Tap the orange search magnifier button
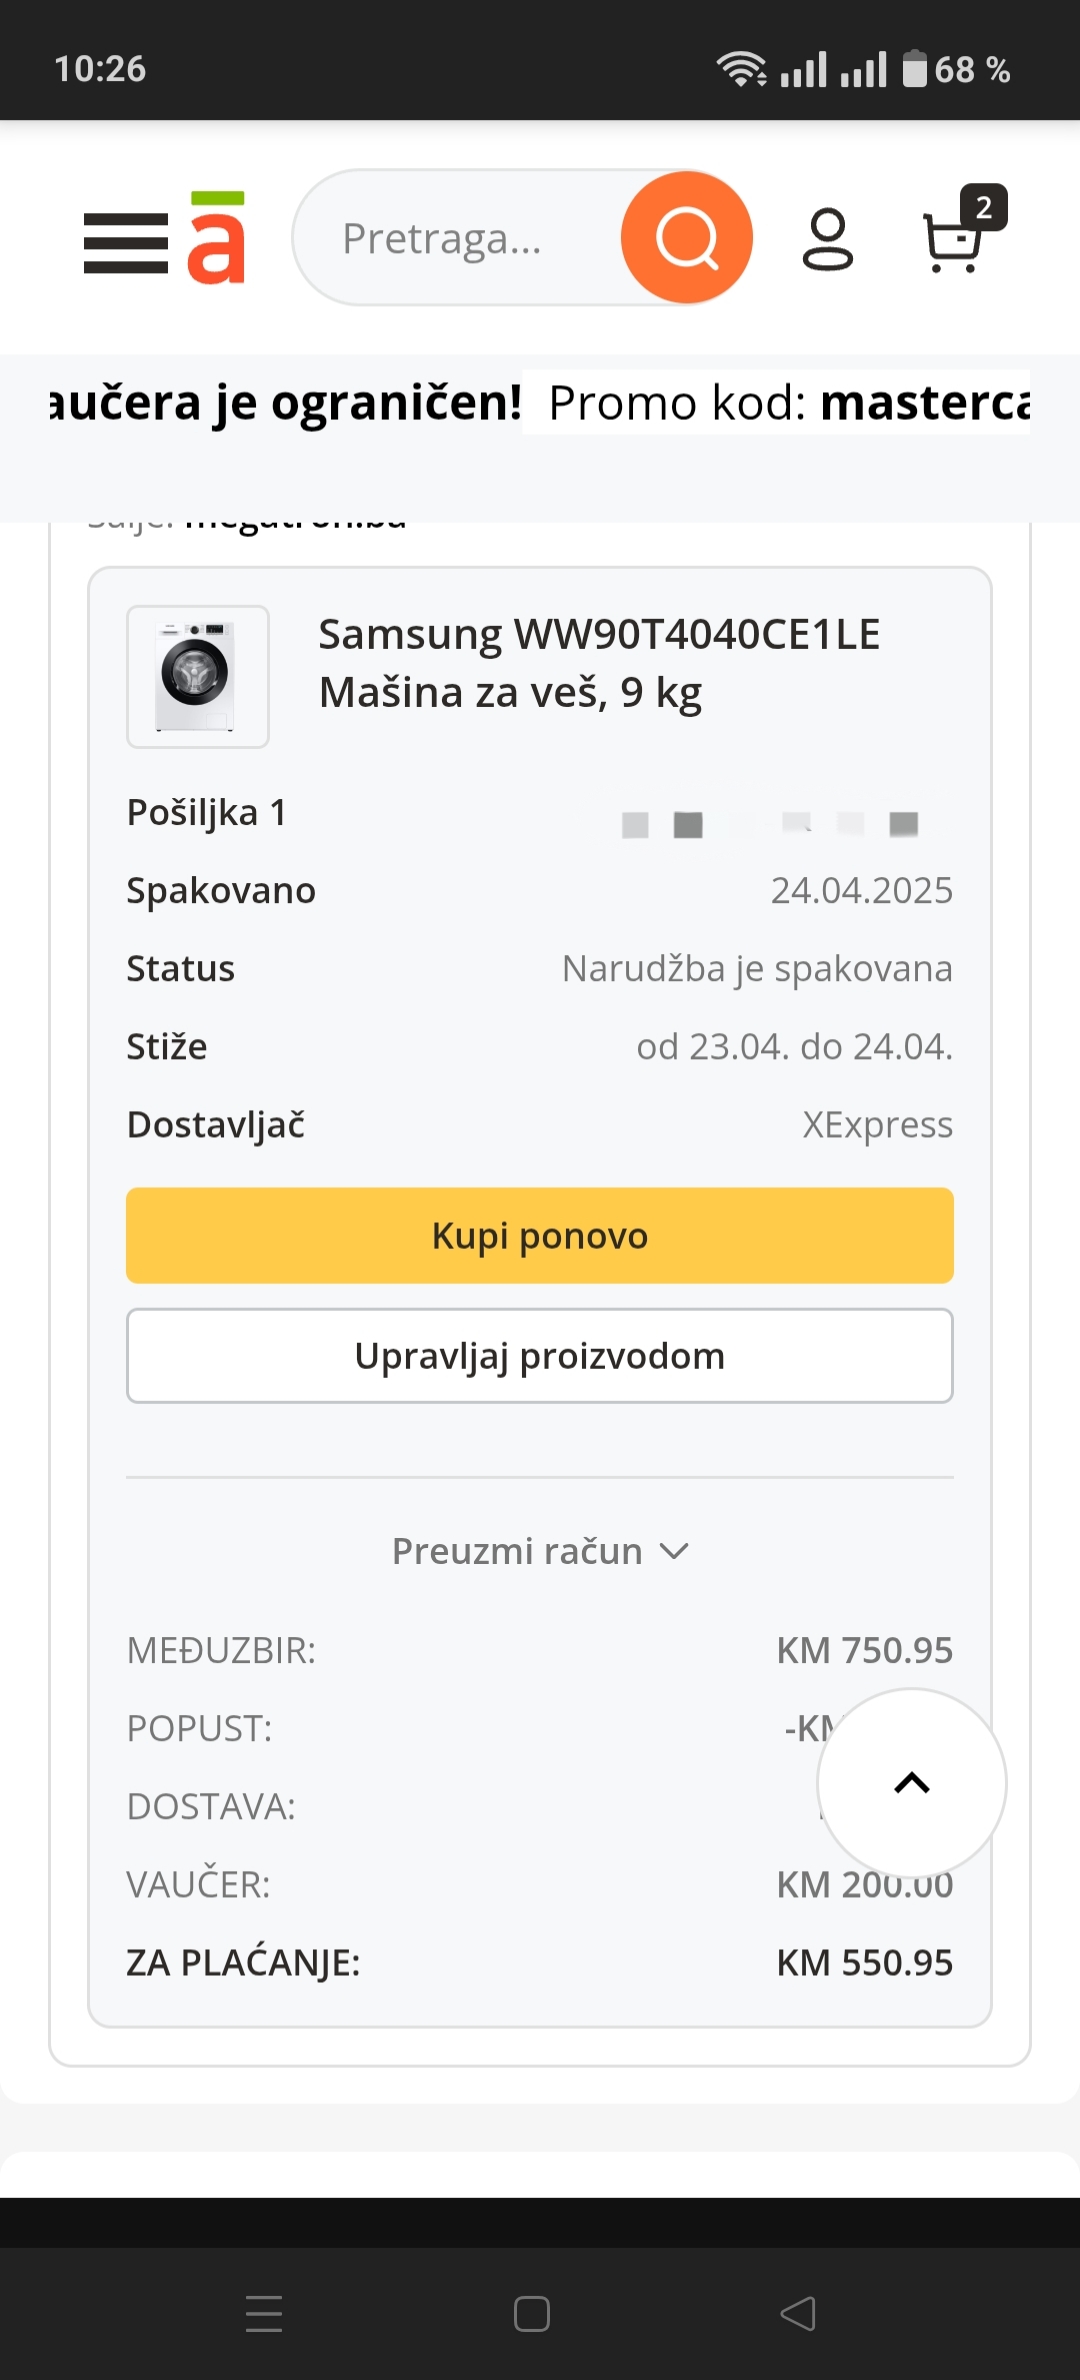Screen dimensions: 1080x2380 click(x=686, y=238)
